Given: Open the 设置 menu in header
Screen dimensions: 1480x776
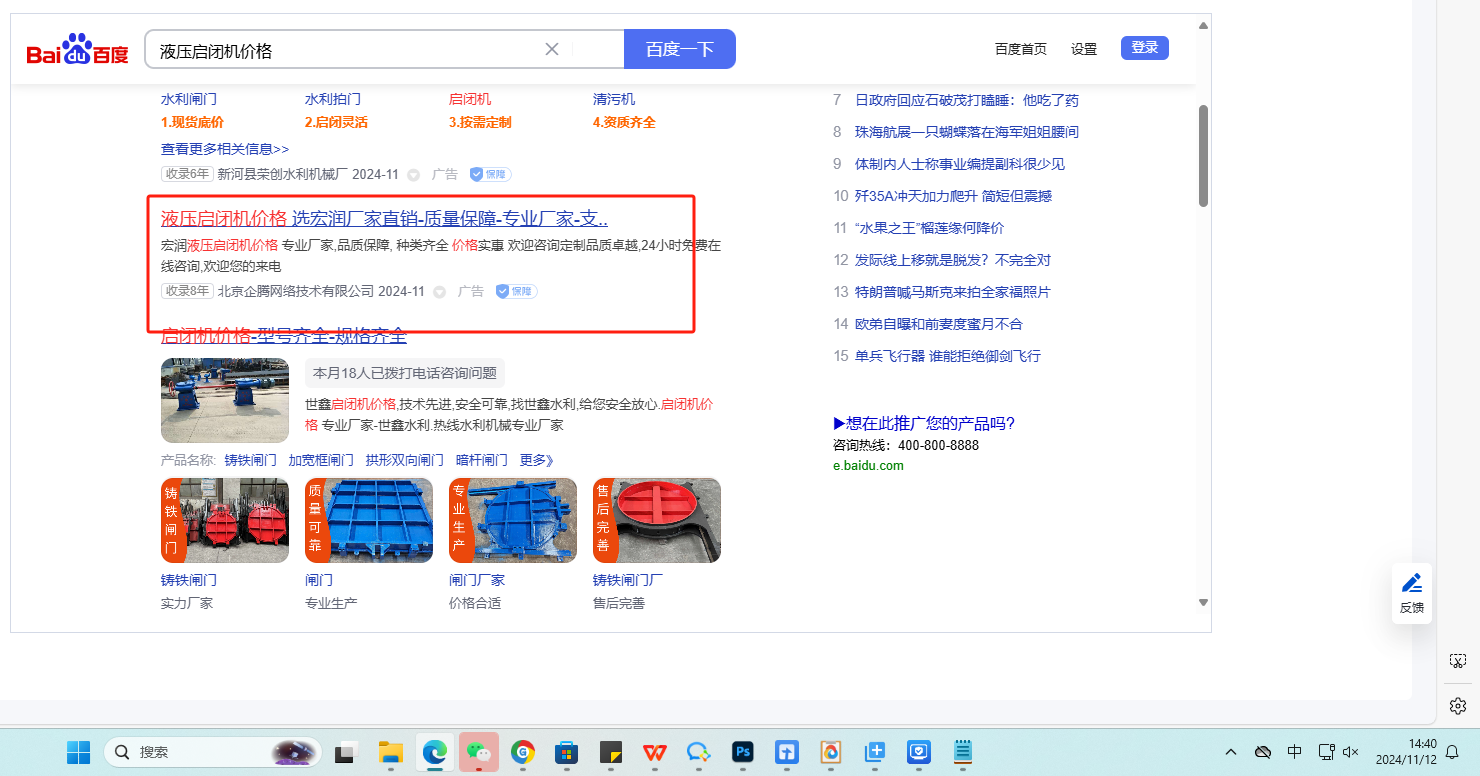Looking at the screenshot, I should pos(1083,49).
